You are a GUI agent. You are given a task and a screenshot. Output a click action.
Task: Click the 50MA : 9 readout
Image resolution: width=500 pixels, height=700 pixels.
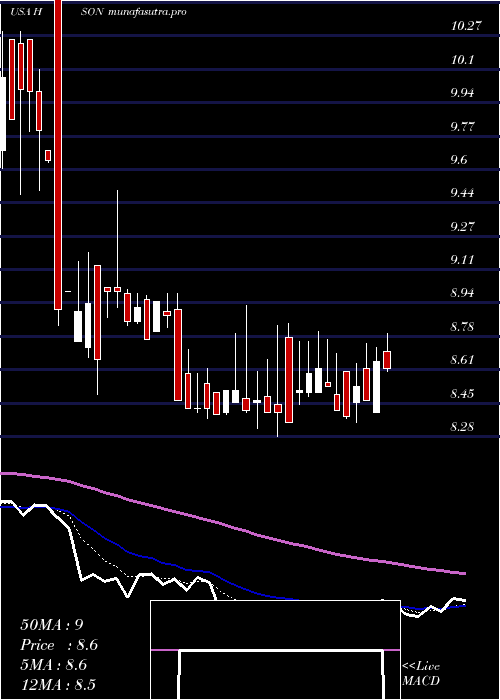pos(52,625)
